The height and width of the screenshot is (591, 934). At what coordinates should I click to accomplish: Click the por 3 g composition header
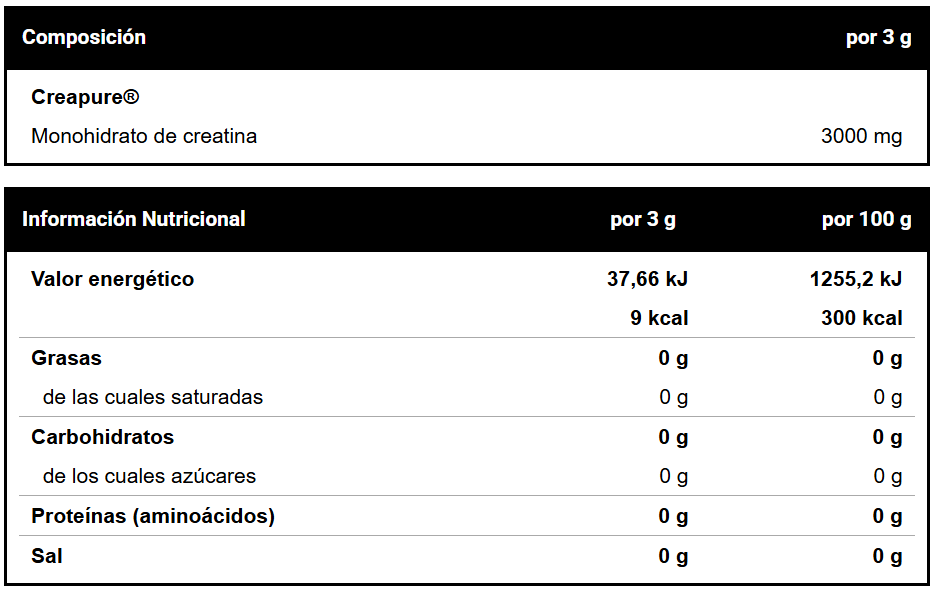coord(878,38)
